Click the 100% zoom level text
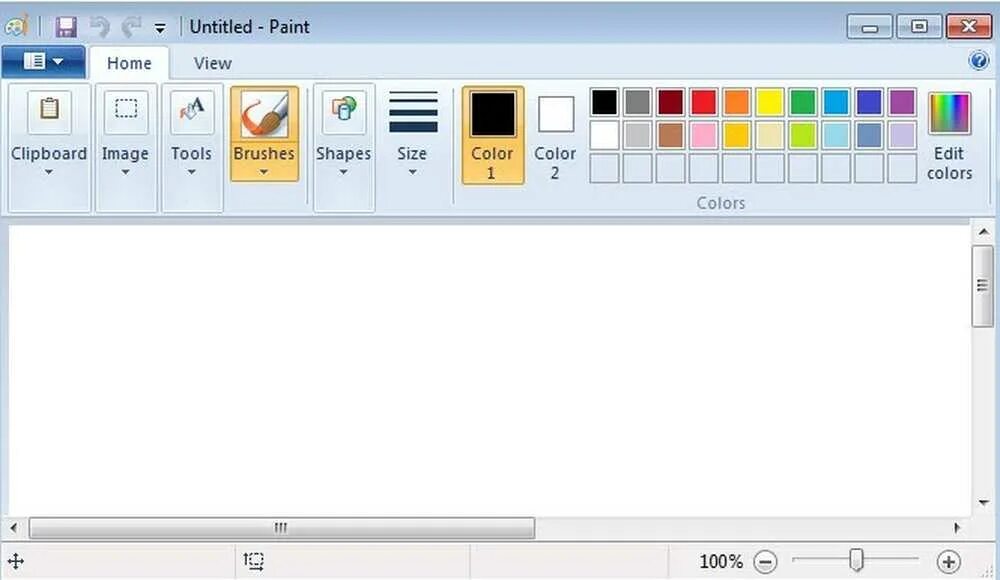The width and height of the screenshot is (1000, 580). pos(721,561)
